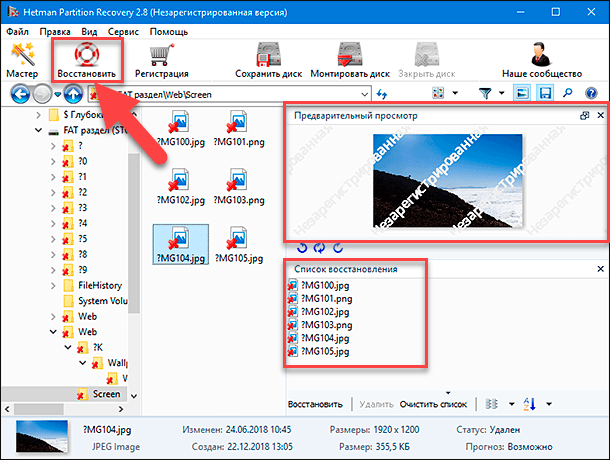
Task: Open the navigation history dropdown arrow
Action: [58, 94]
